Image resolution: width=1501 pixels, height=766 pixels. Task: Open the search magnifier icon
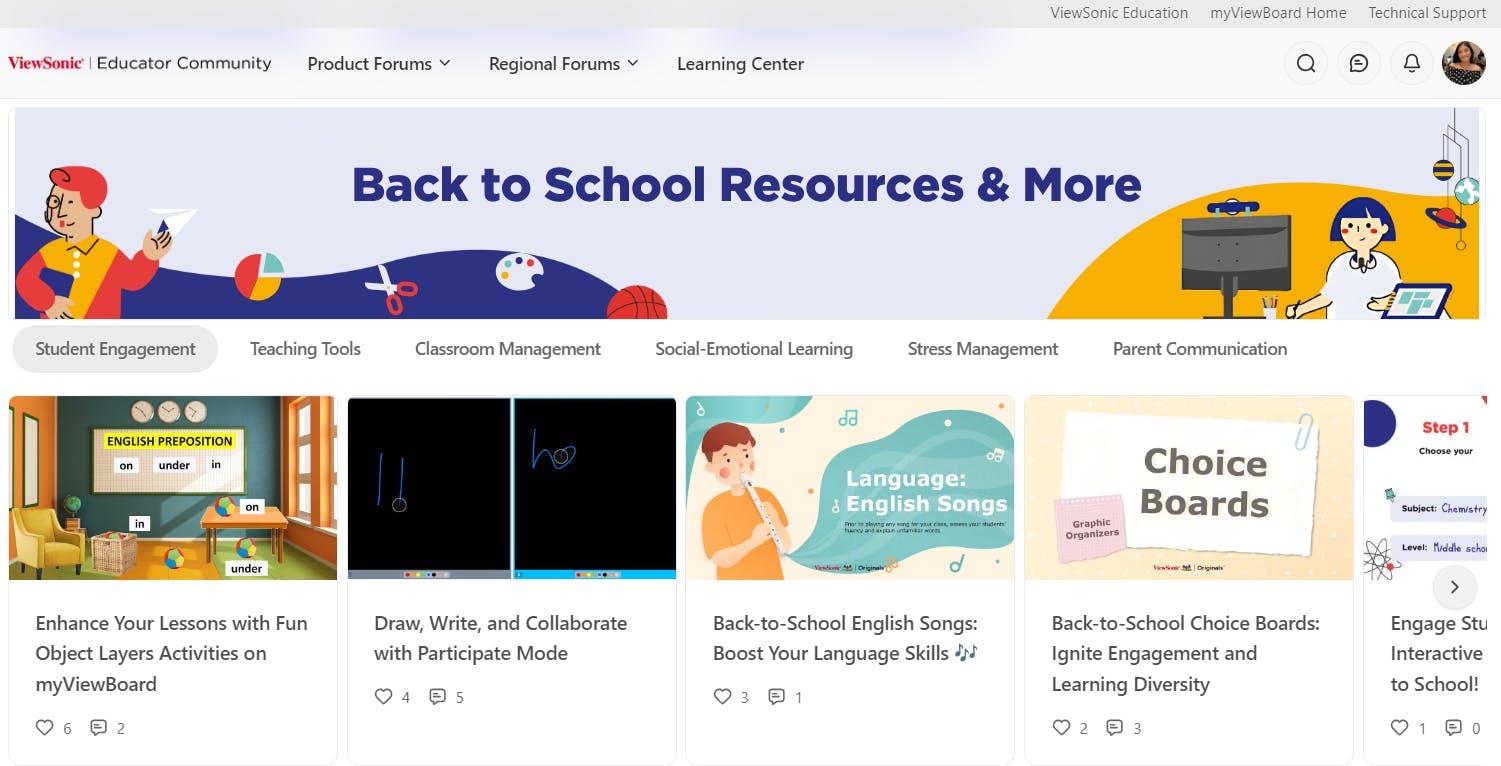[1306, 64]
